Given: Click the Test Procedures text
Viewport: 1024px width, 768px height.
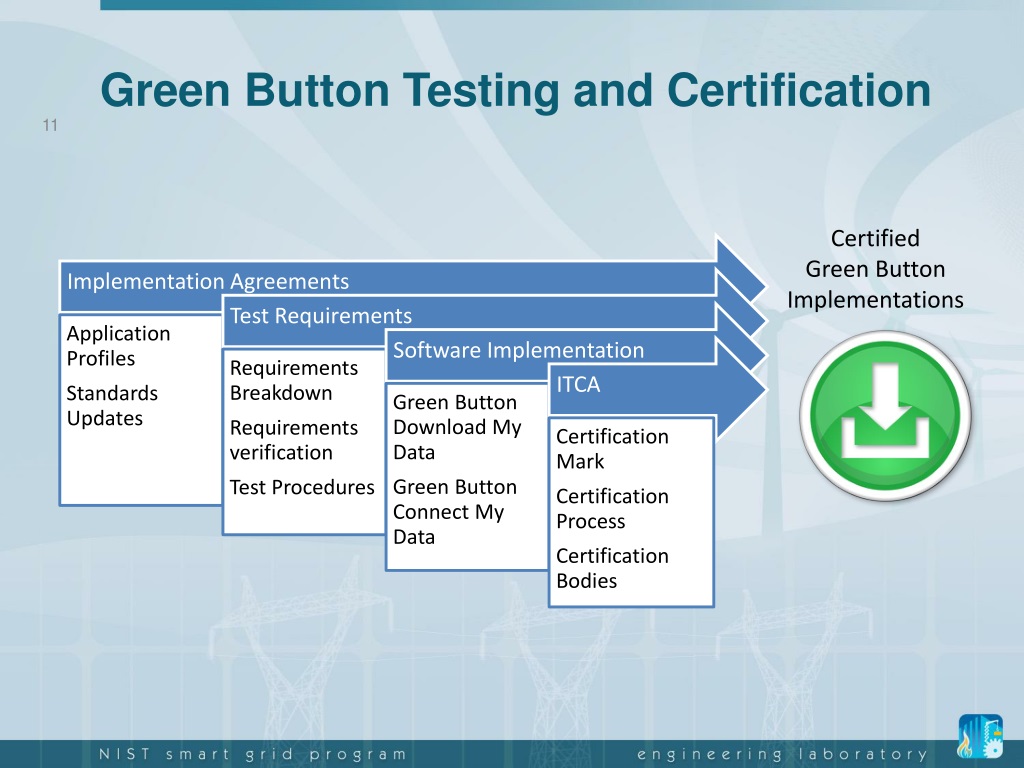Looking at the screenshot, I should click(302, 487).
